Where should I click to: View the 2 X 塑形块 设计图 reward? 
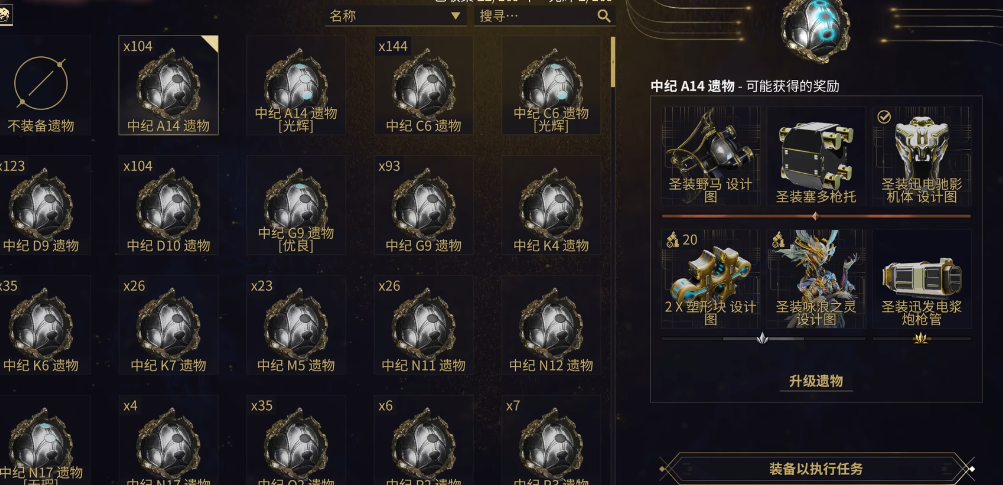tap(711, 279)
